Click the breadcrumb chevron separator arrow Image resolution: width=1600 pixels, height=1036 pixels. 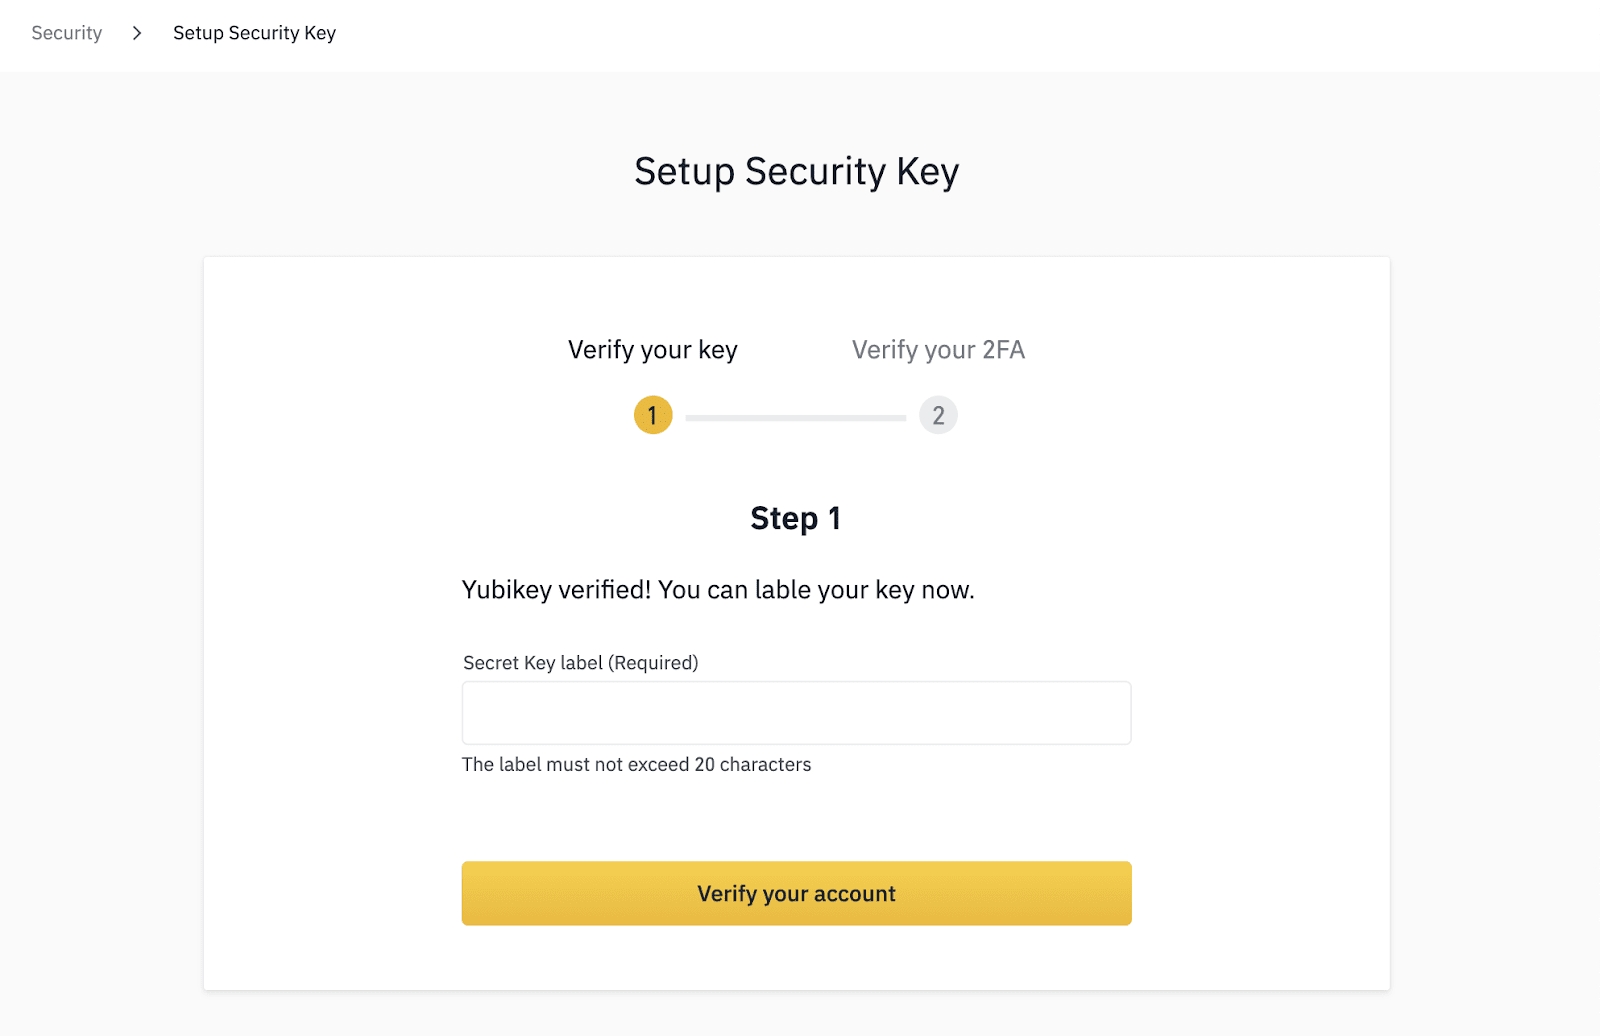pyautogui.click(x=137, y=33)
